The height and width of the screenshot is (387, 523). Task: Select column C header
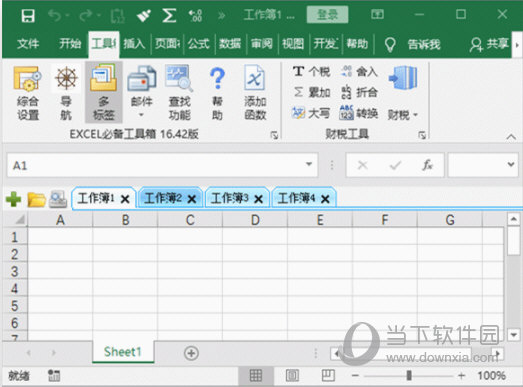[x=190, y=220]
